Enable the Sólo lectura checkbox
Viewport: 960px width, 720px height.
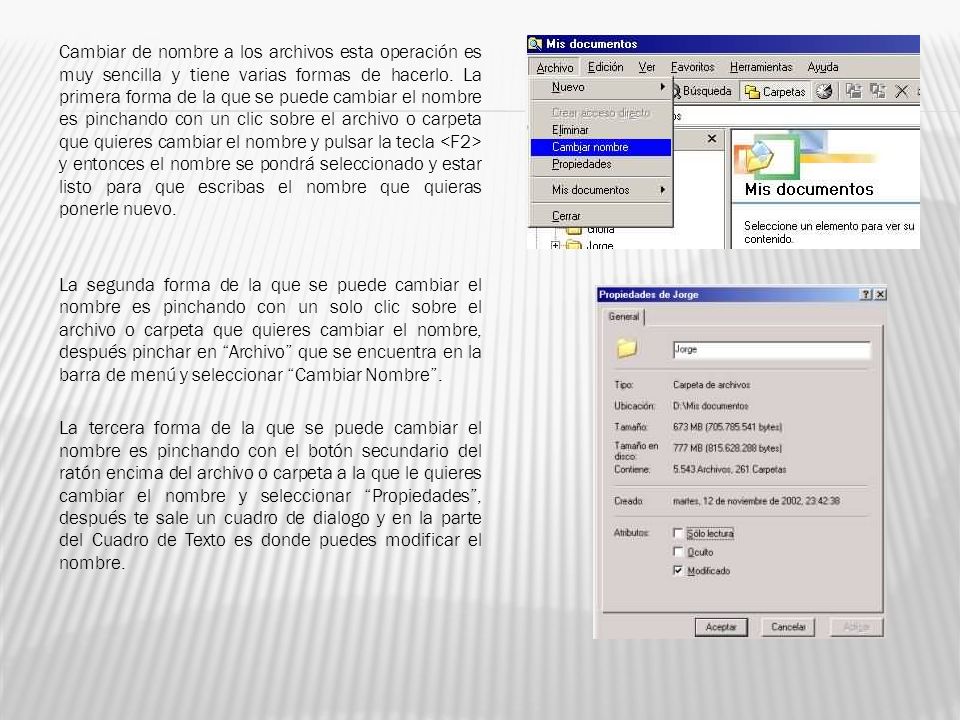pyautogui.click(x=678, y=533)
